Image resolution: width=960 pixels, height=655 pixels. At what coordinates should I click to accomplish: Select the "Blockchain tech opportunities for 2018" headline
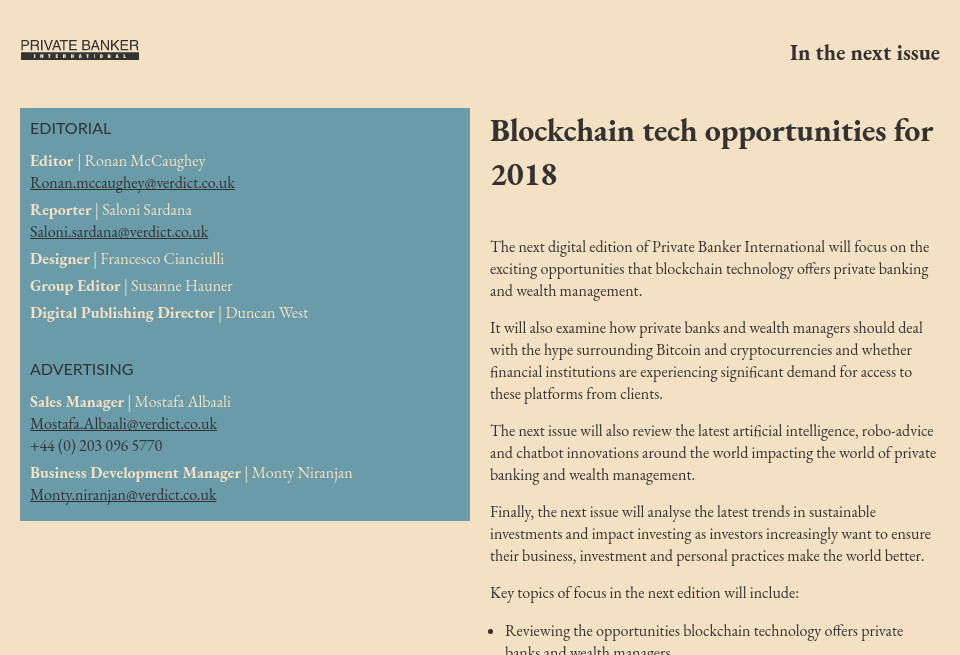click(x=711, y=152)
